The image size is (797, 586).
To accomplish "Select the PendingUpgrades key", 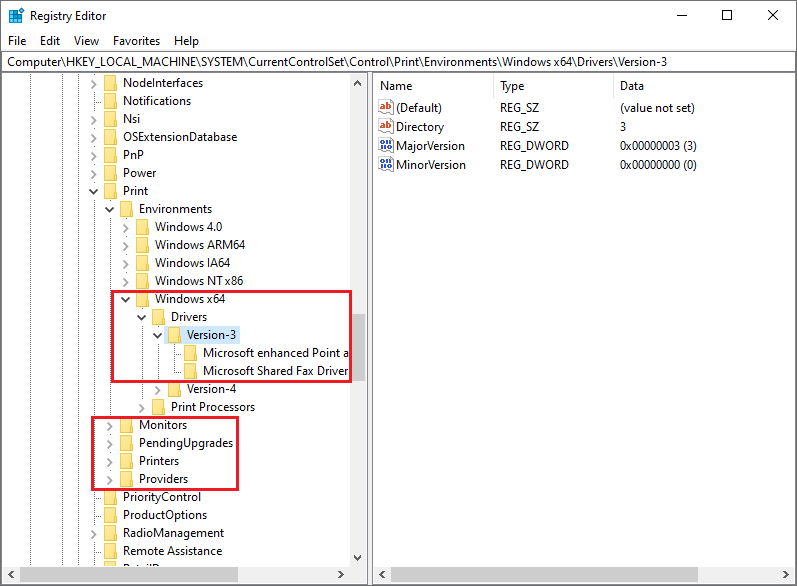I will click(x=185, y=443).
